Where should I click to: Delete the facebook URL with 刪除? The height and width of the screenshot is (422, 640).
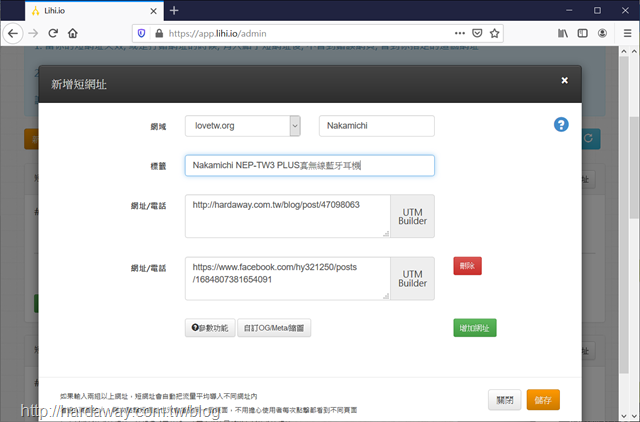(x=467, y=266)
